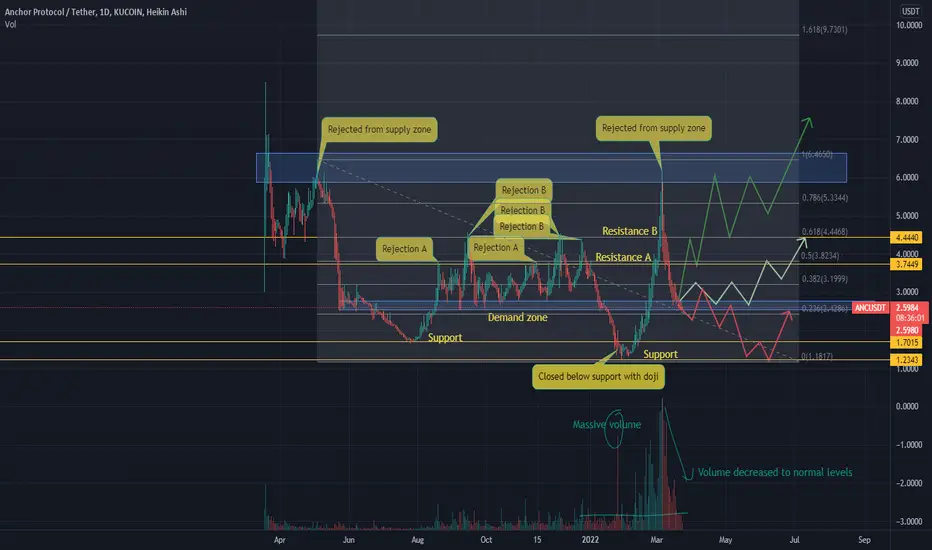Click the 2022 marker on time axis

pos(590,540)
